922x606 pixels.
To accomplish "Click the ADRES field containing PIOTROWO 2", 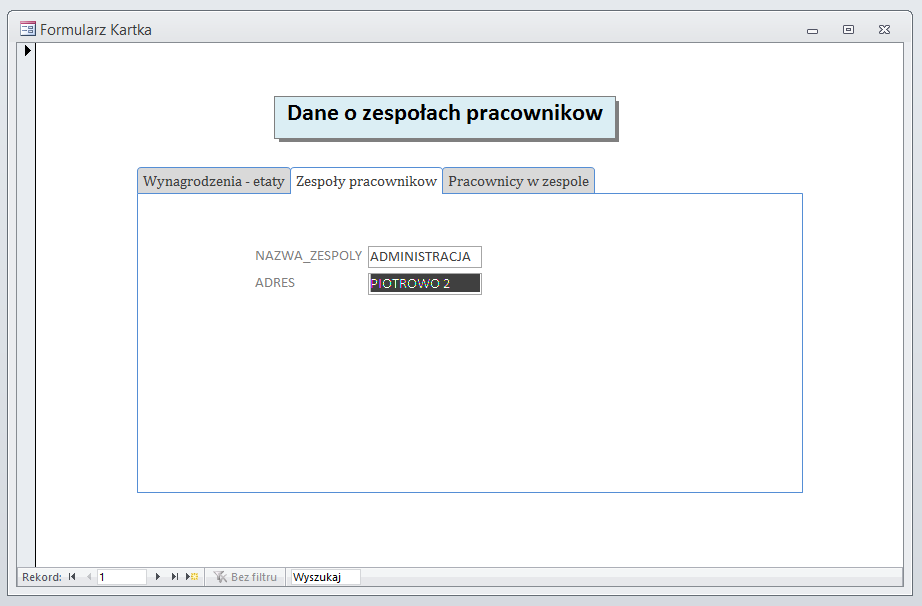I will coord(424,284).
